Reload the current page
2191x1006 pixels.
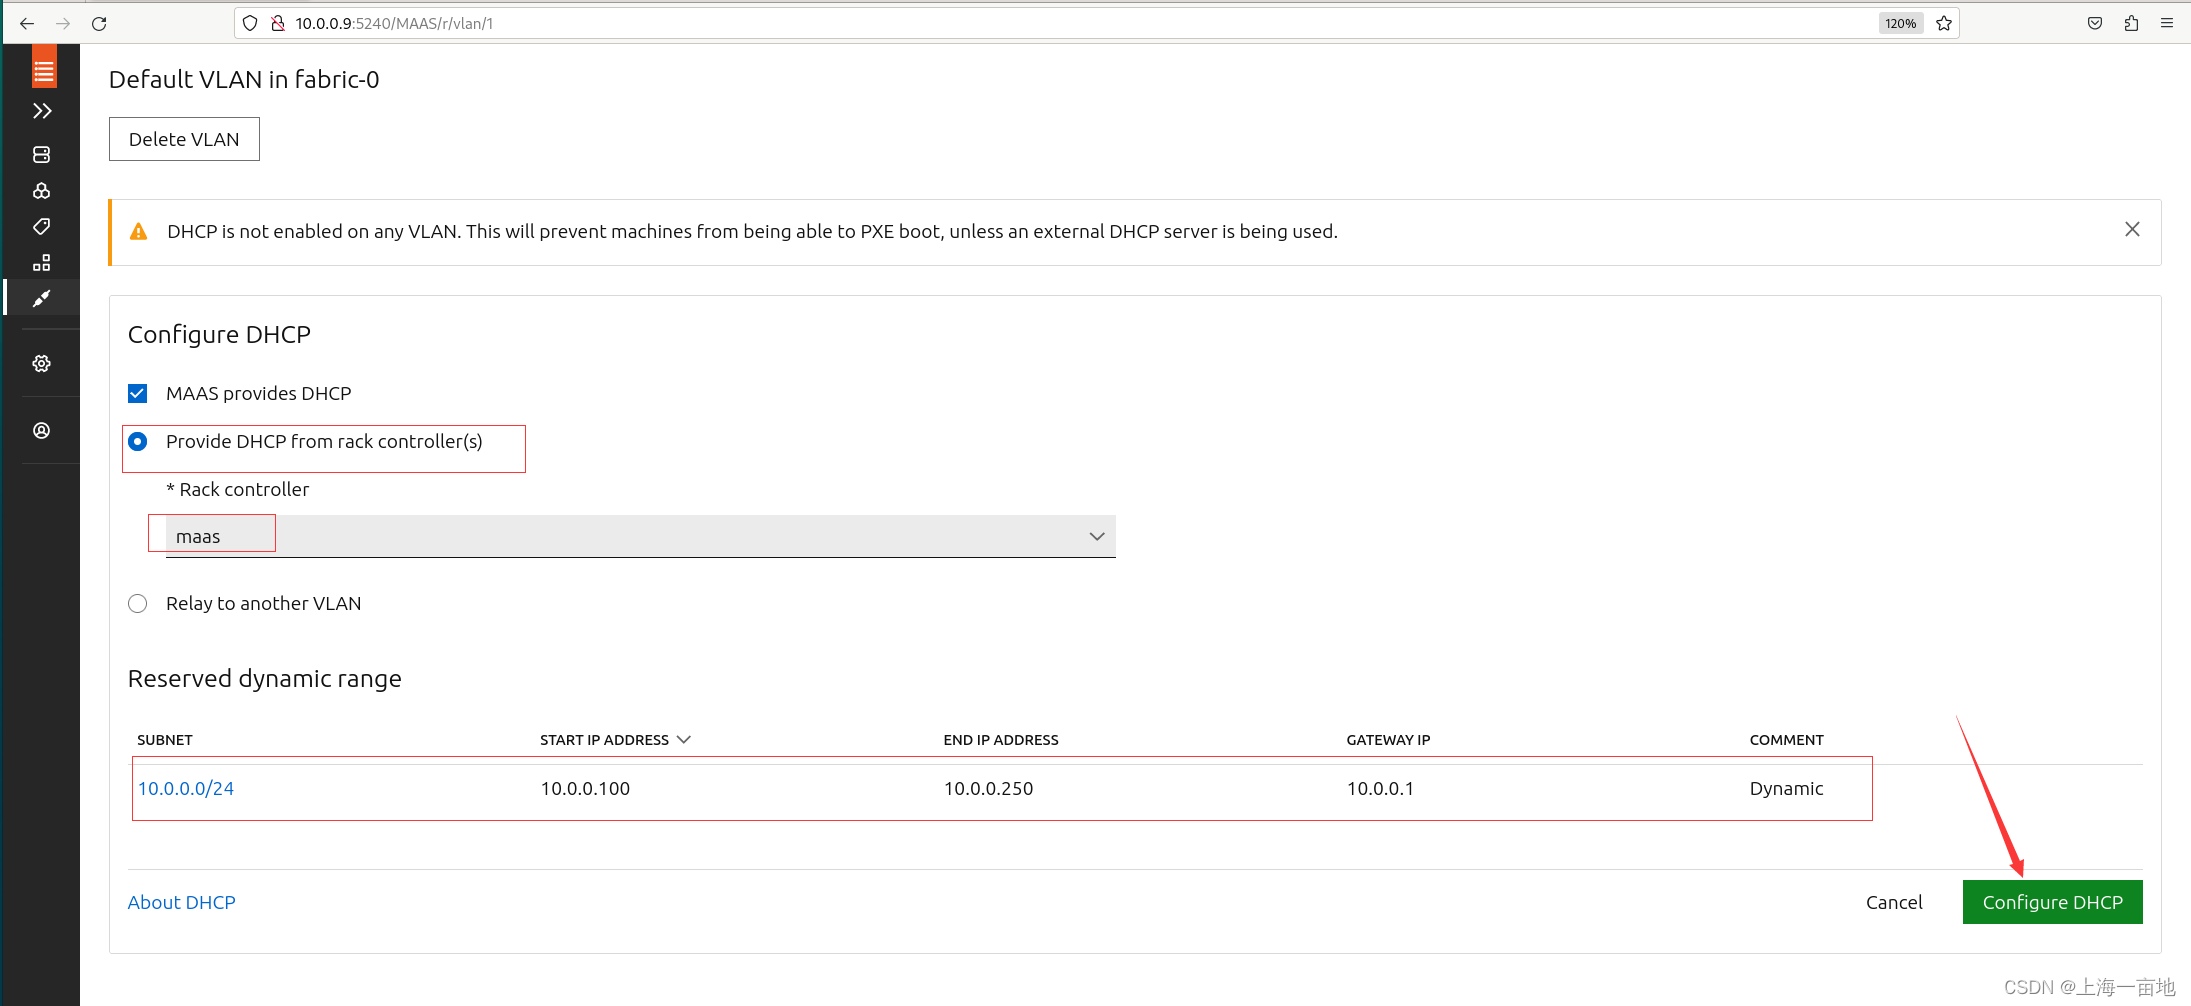(99, 23)
